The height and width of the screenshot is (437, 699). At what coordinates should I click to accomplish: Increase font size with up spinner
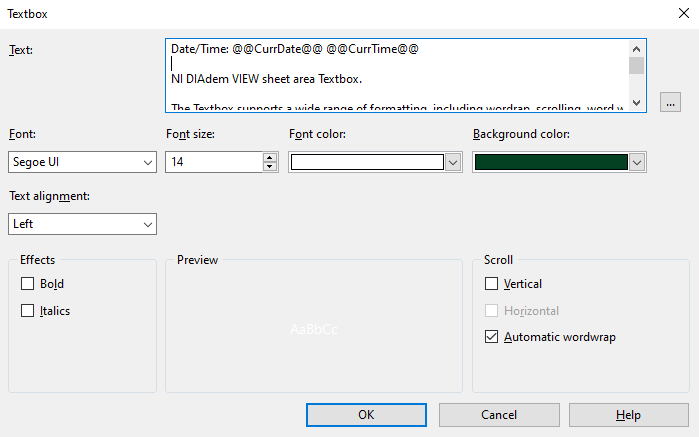[270, 157]
